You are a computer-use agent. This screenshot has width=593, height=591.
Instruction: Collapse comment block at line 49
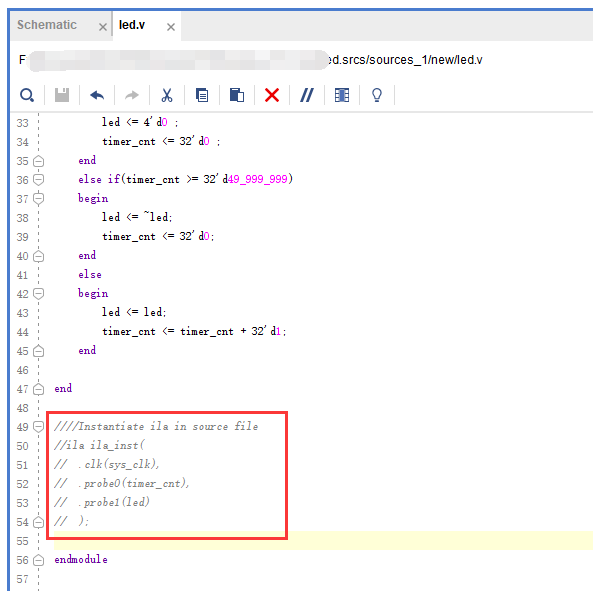[x=39, y=427]
